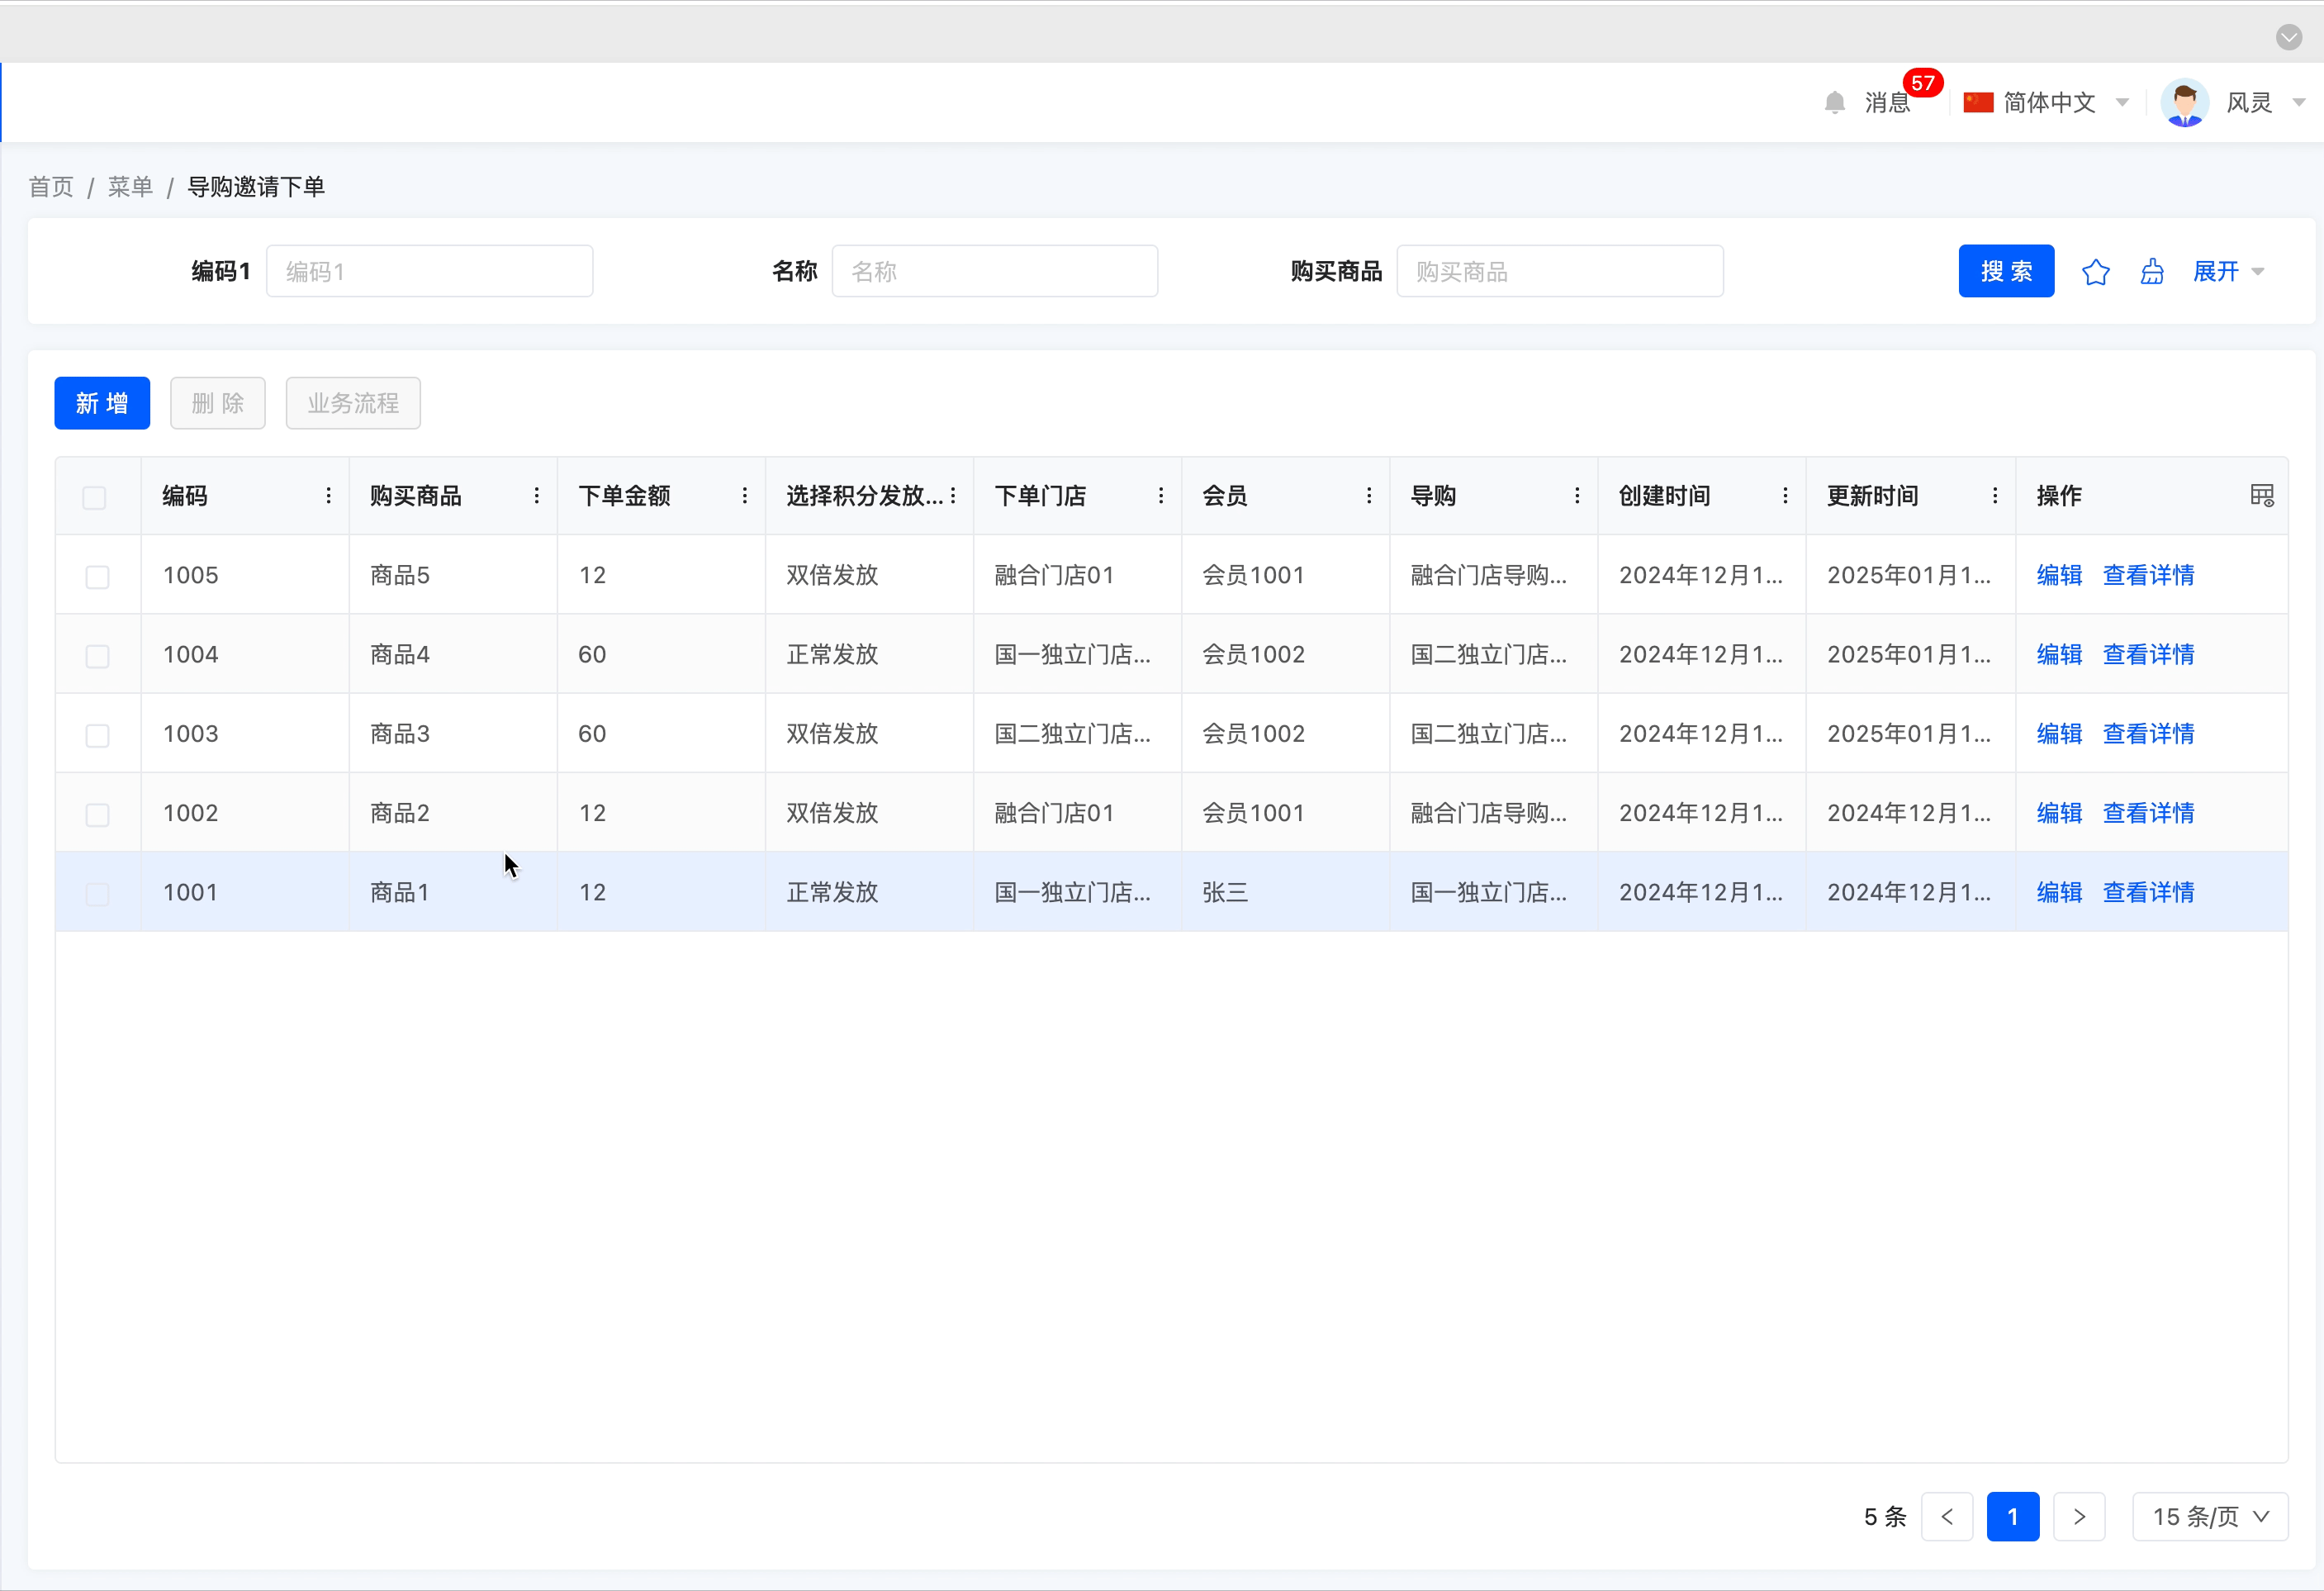The height and width of the screenshot is (1591, 2324).
Task: Click 菜单 in the breadcrumb
Action: point(130,187)
